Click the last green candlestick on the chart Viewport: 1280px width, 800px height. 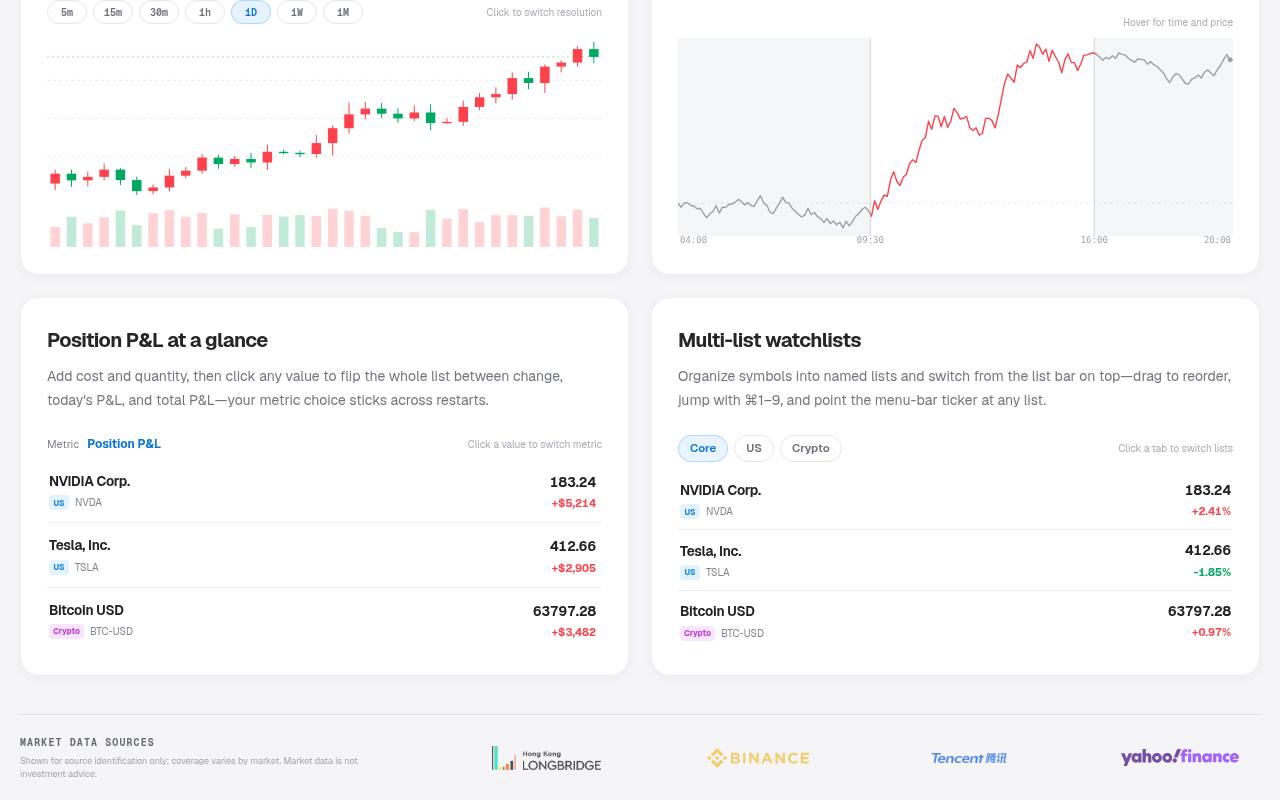pyautogui.click(x=594, y=53)
